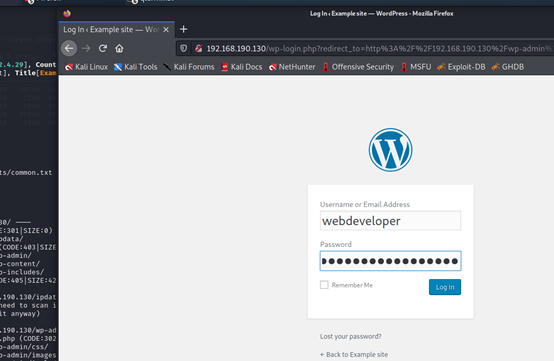Click the insecure connection padlock icon
554x361 pixels.
(x=199, y=48)
